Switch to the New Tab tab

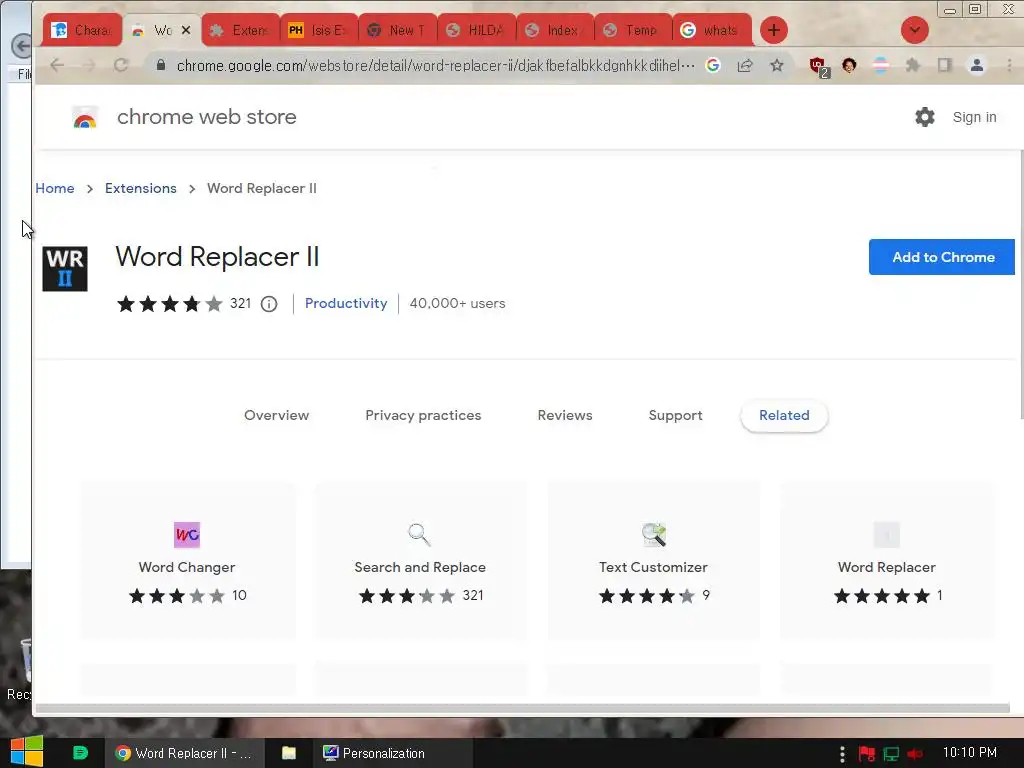[398, 30]
